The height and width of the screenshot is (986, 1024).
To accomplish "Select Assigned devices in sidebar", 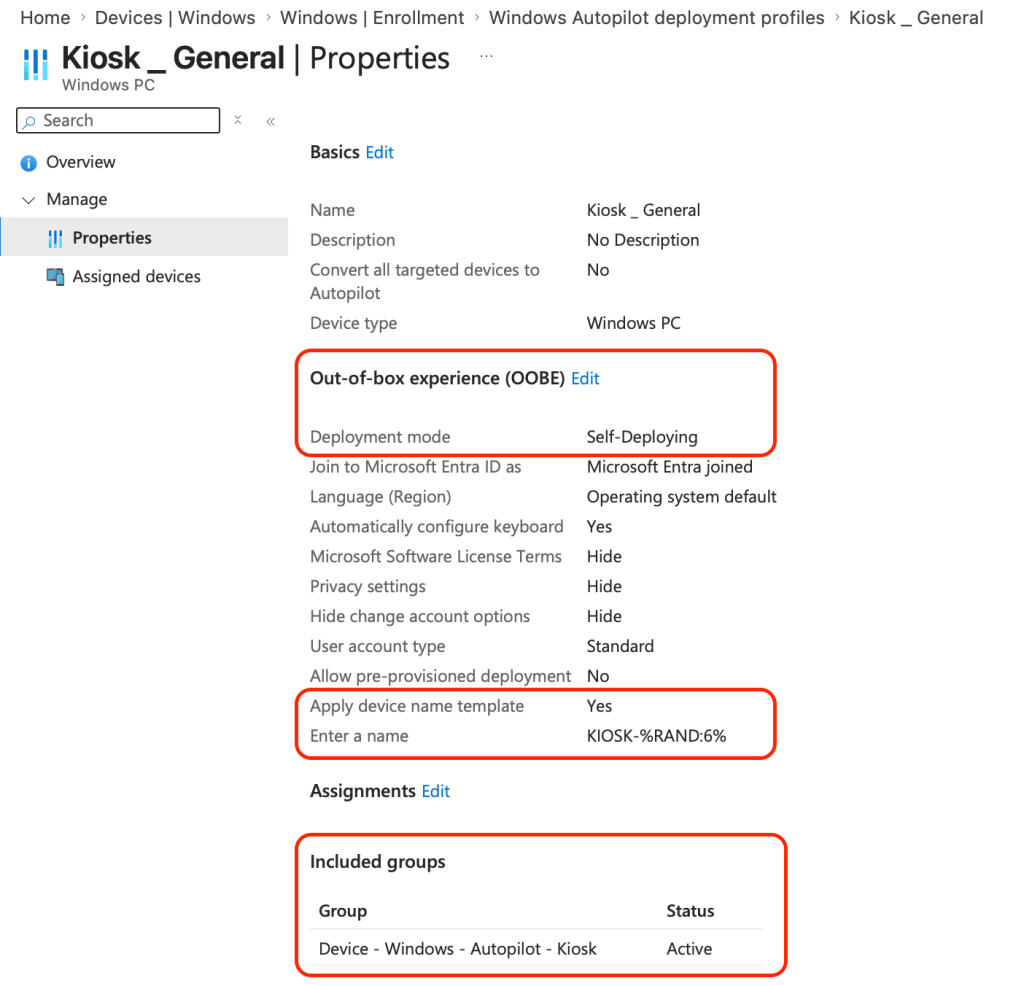I will (136, 277).
